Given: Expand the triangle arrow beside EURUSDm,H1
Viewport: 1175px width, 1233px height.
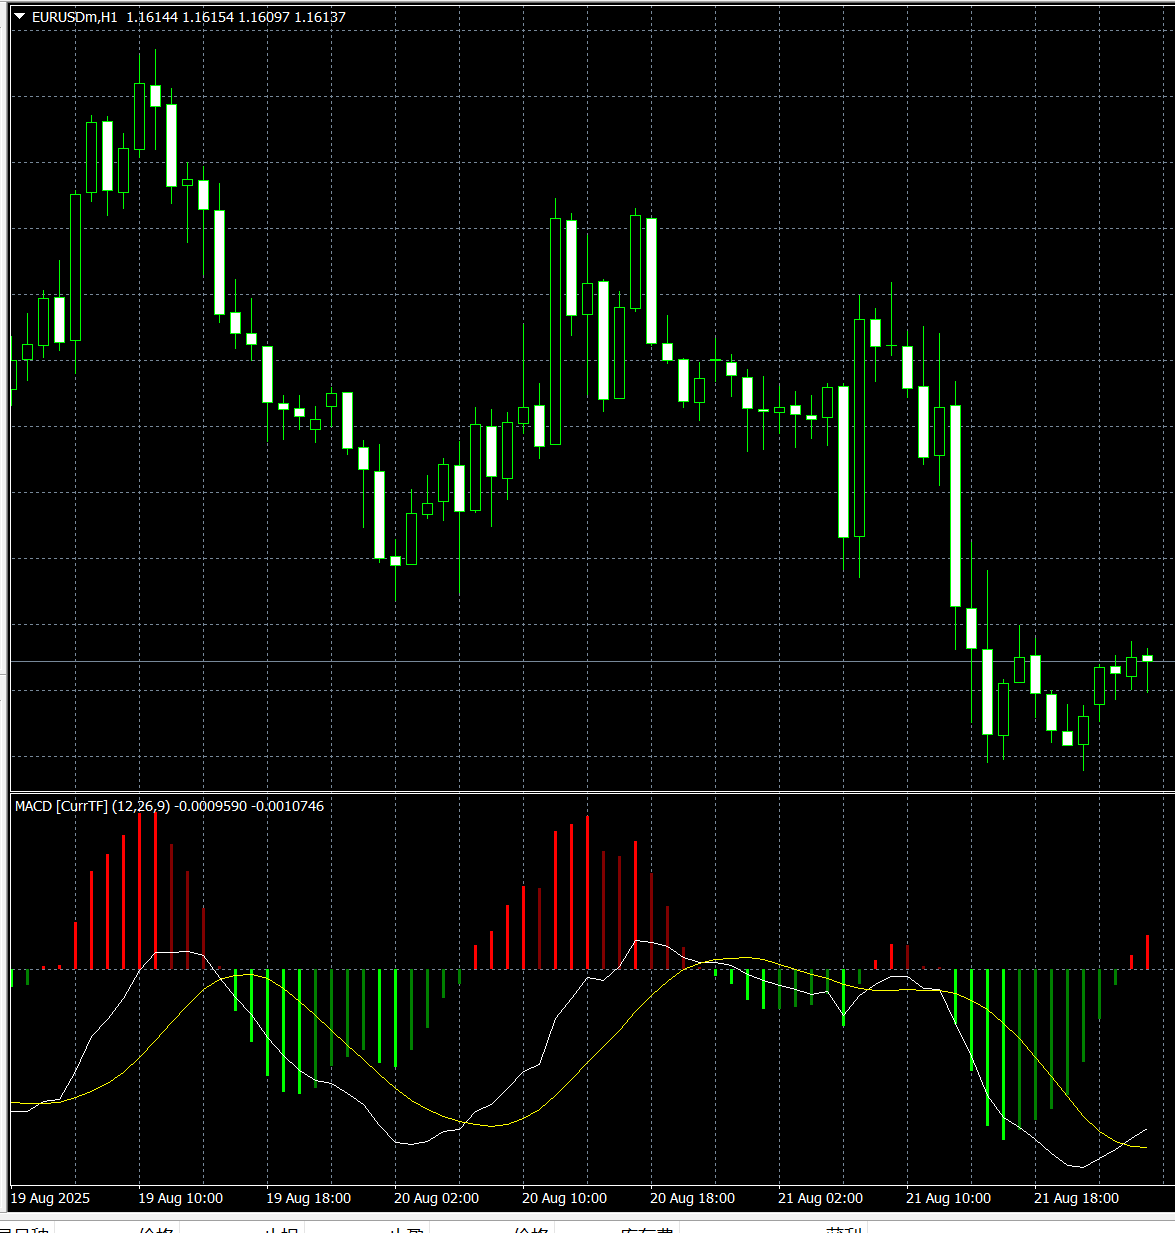Looking at the screenshot, I should point(19,17).
